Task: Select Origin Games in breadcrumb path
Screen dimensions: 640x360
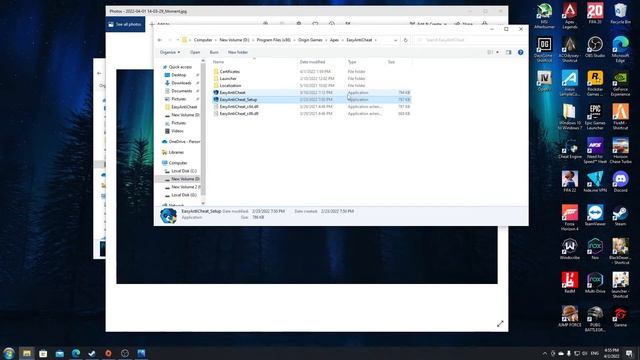Action: [310, 40]
